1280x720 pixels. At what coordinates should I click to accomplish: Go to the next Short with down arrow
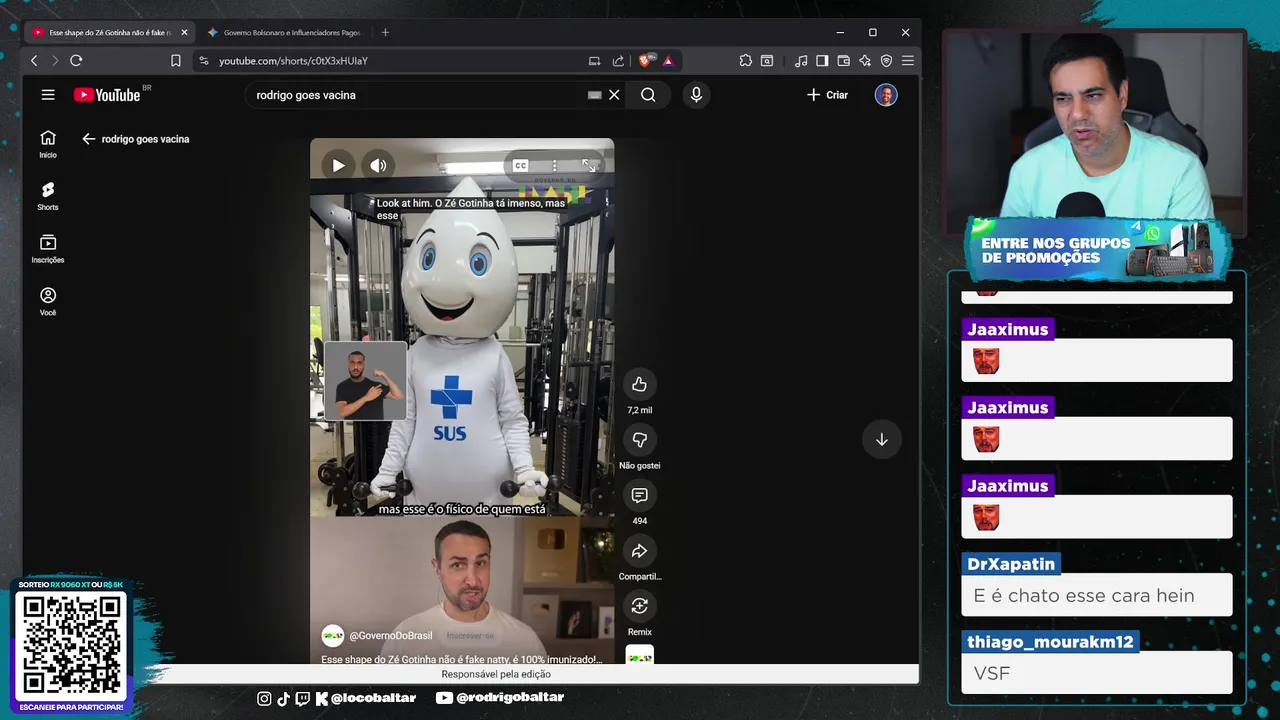(x=882, y=440)
